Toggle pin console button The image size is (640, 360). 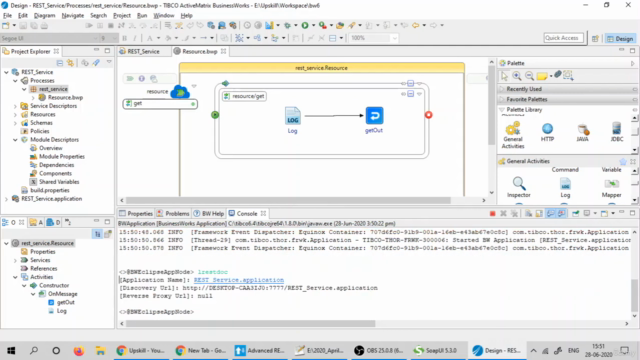point(576,213)
